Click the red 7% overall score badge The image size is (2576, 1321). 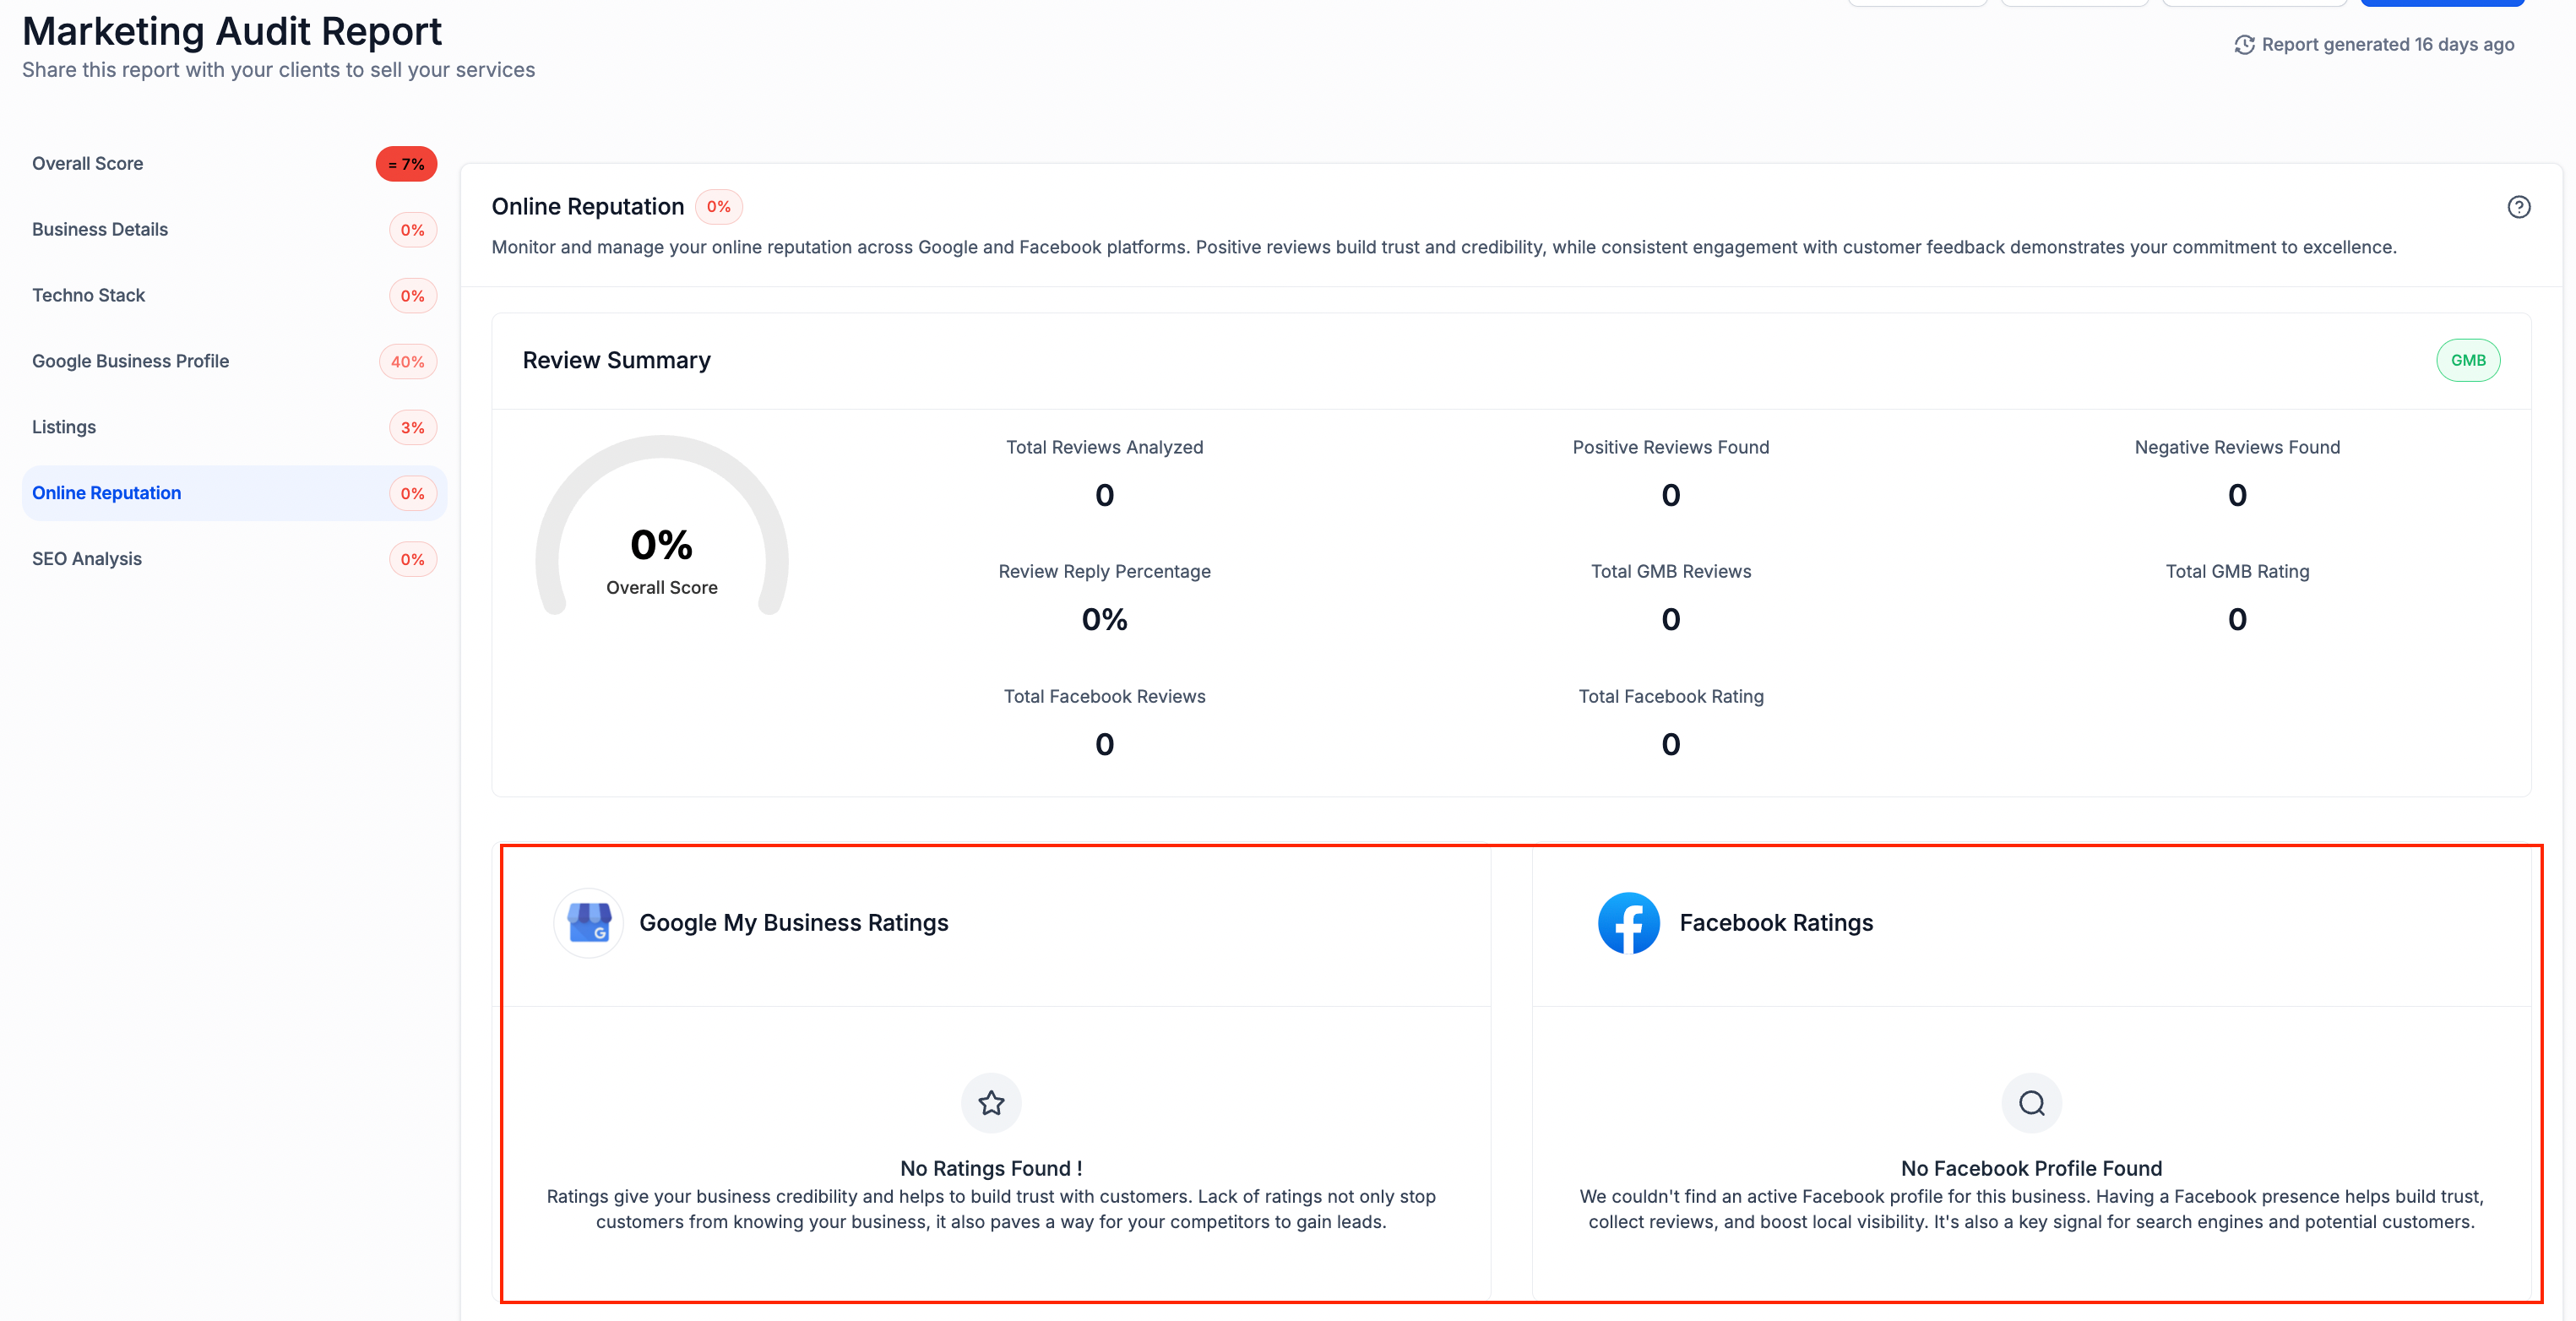406,164
